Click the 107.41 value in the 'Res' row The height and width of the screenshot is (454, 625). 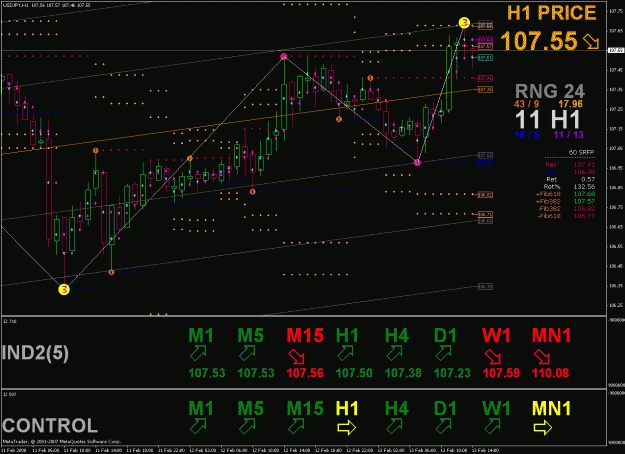pos(584,165)
